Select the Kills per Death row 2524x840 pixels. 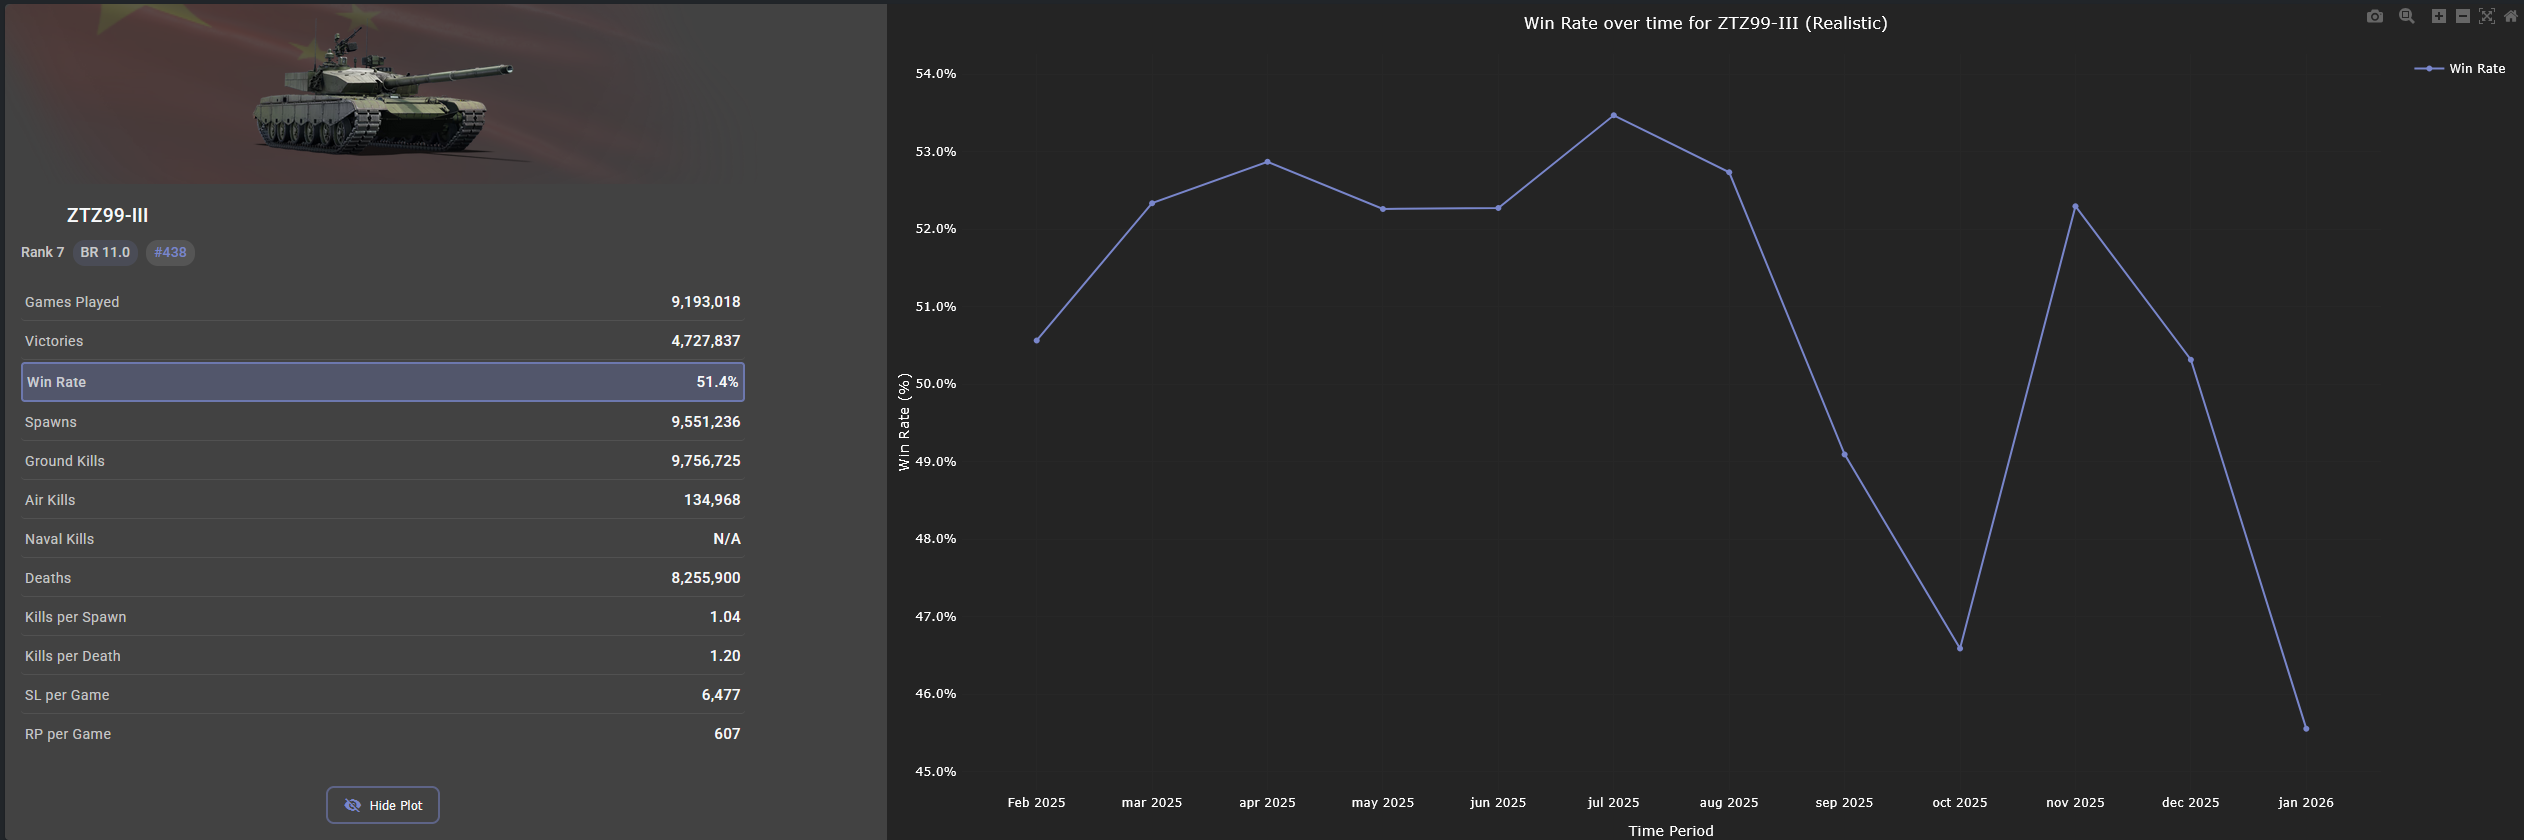point(383,656)
